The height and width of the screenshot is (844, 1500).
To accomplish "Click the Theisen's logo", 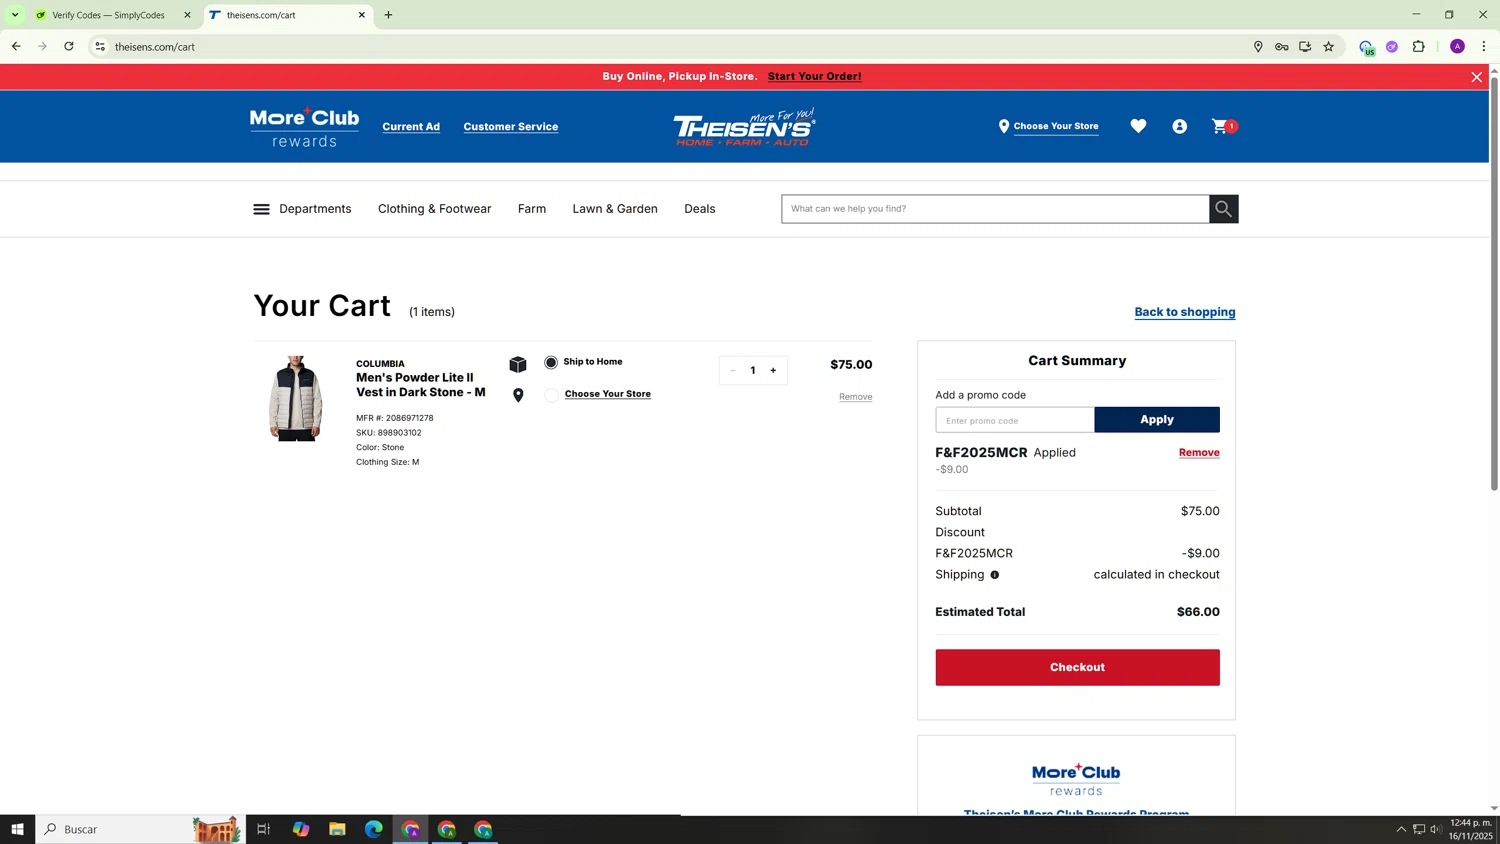I will pos(744,127).
